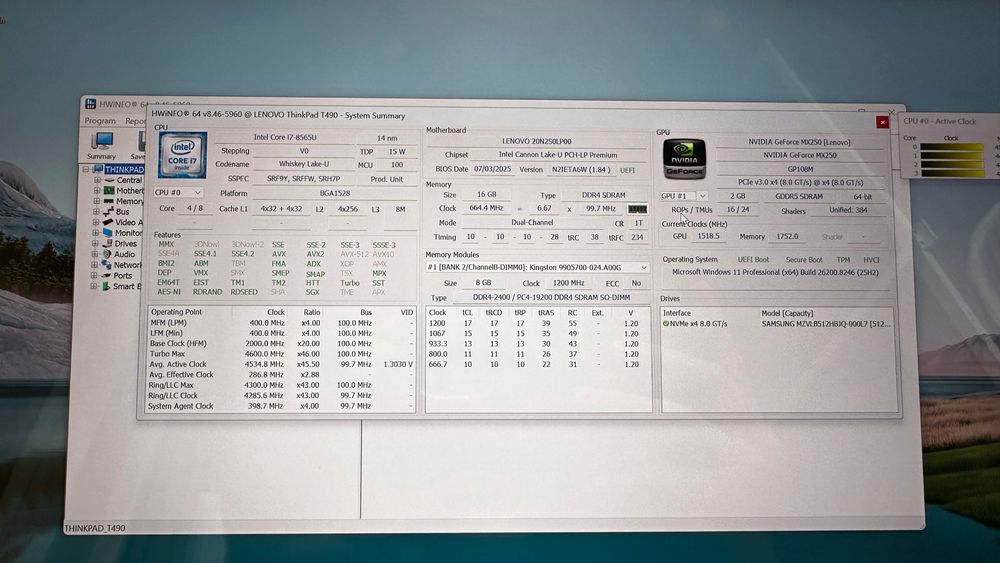Viewport: 1000px width, 563px height.
Task: Expand the Central Processor tree node
Action: click(x=98, y=180)
